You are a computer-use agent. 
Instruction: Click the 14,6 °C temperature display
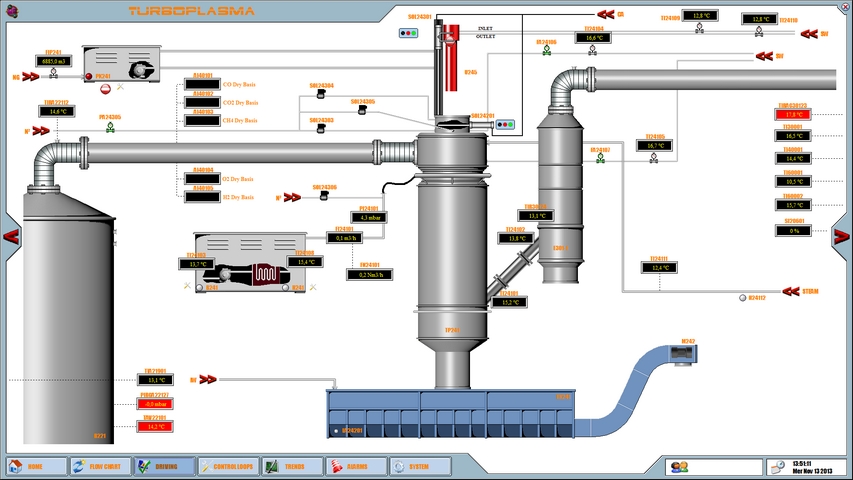click(57, 112)
